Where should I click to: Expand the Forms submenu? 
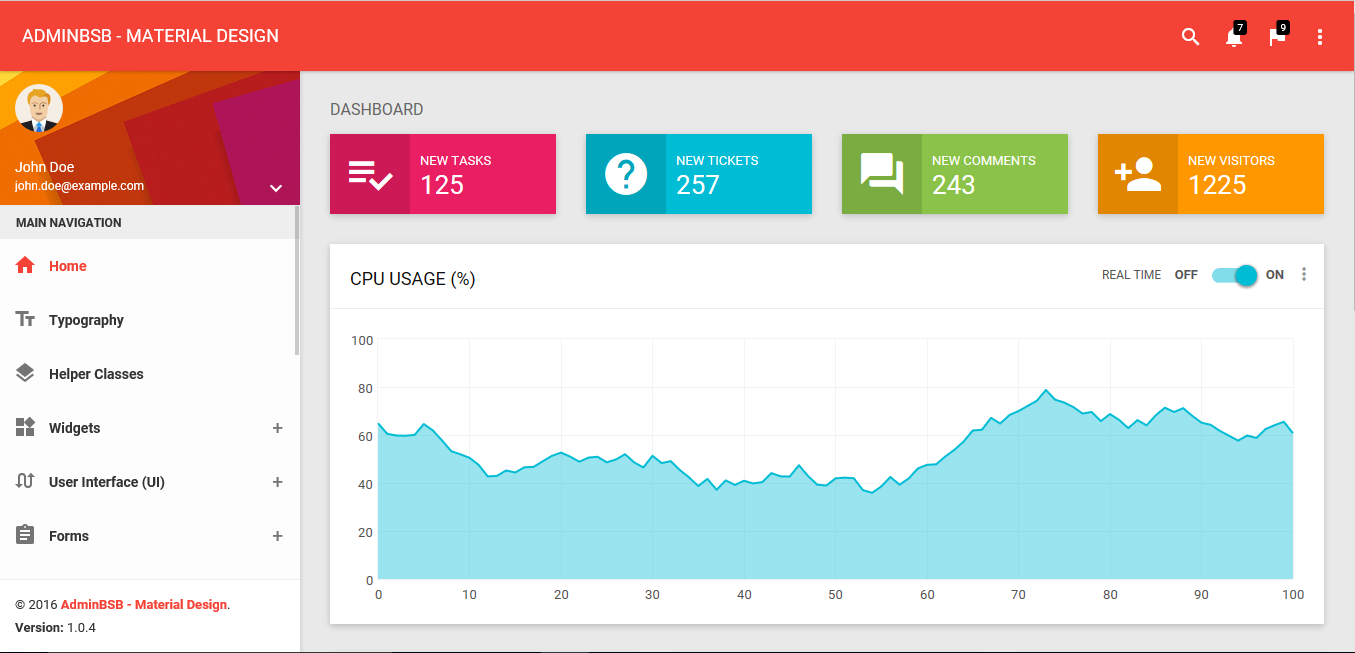[x=278, y=536]
